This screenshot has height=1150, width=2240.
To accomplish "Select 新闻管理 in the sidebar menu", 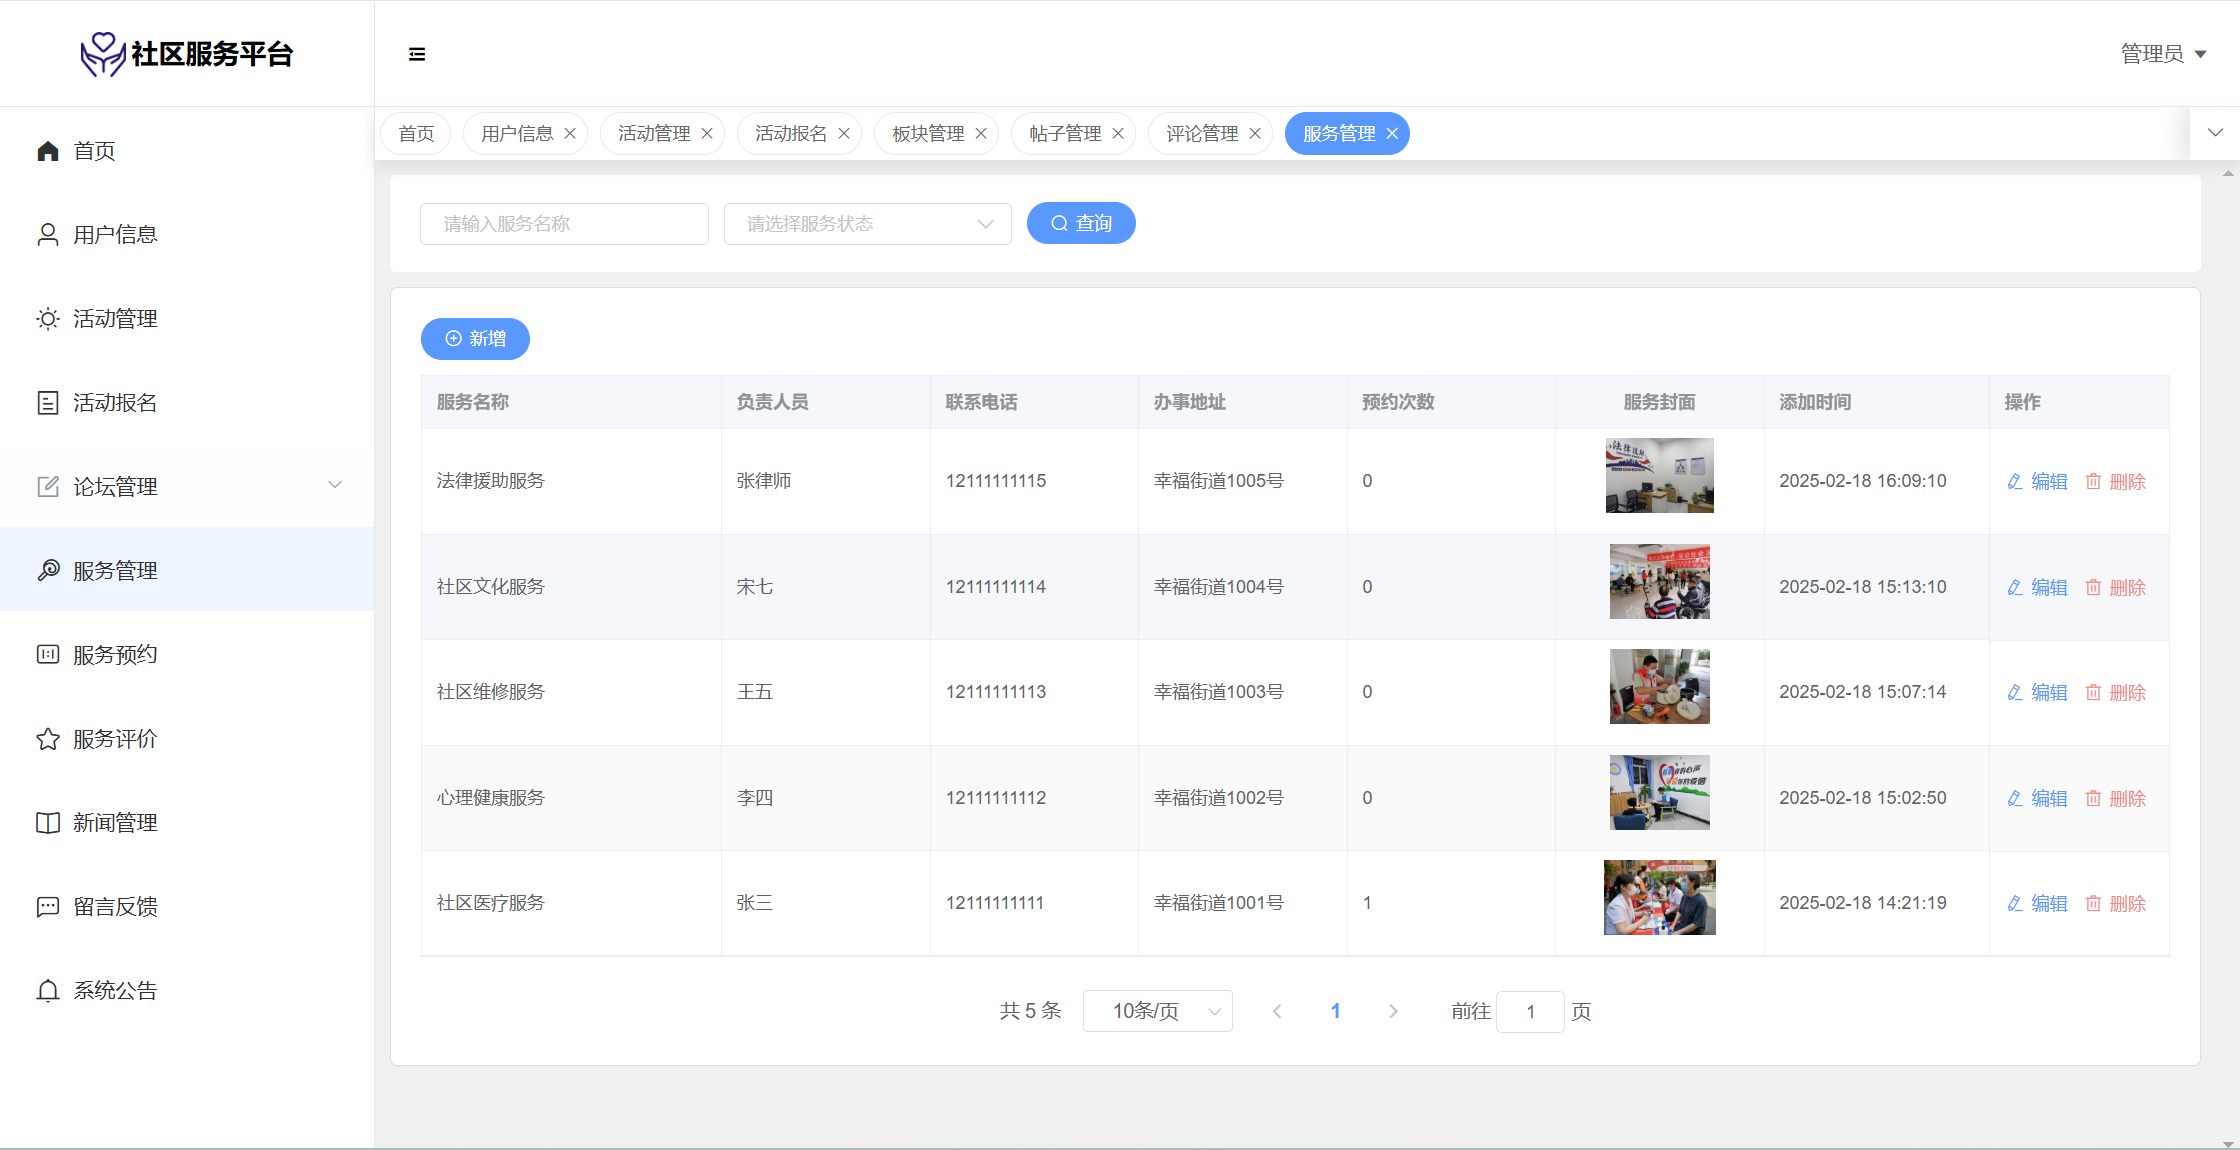I will [115, 823].
